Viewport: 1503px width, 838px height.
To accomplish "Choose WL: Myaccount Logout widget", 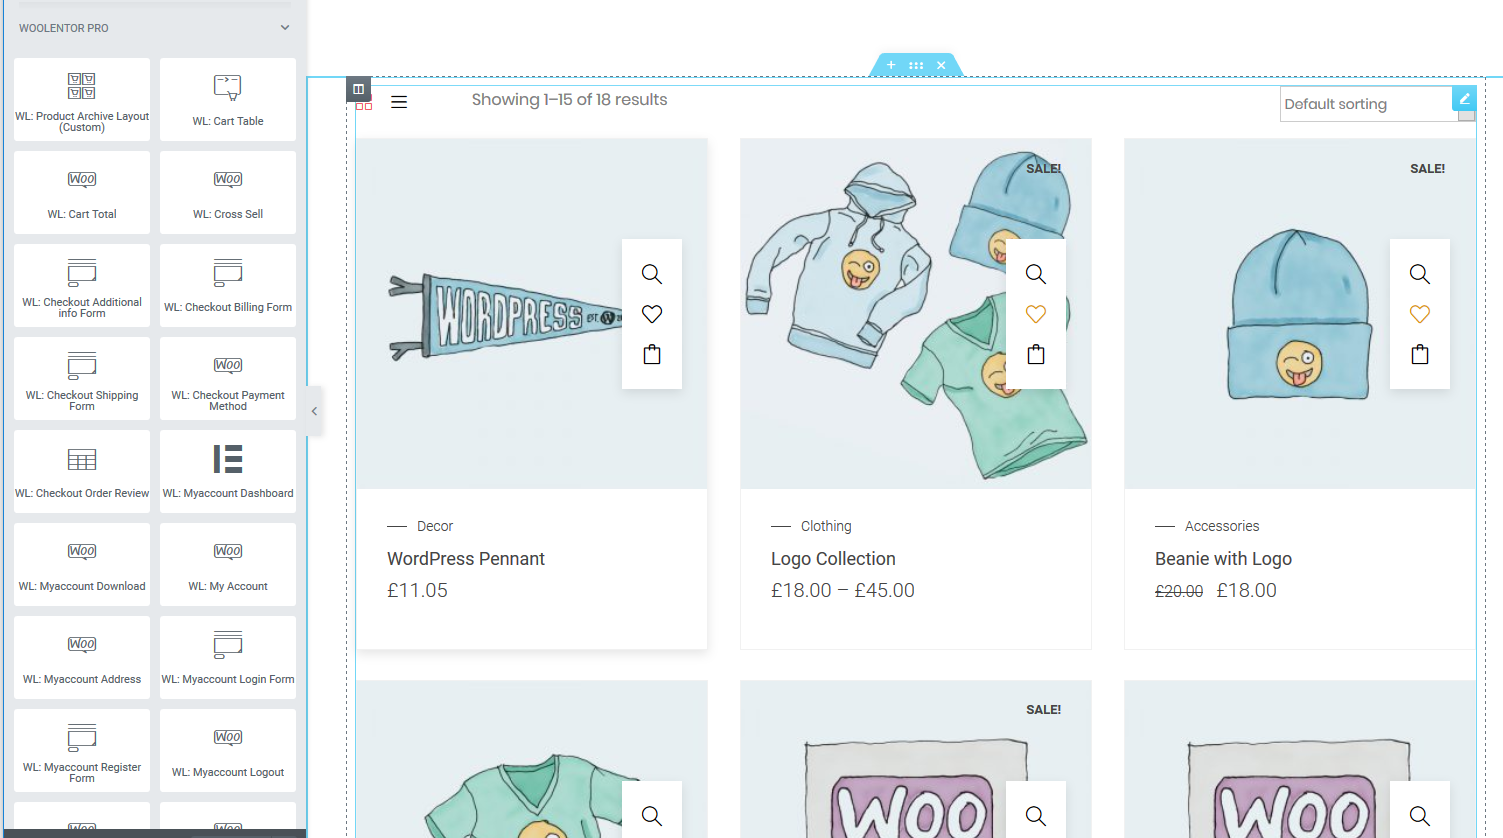I will [x=228, y=750].
